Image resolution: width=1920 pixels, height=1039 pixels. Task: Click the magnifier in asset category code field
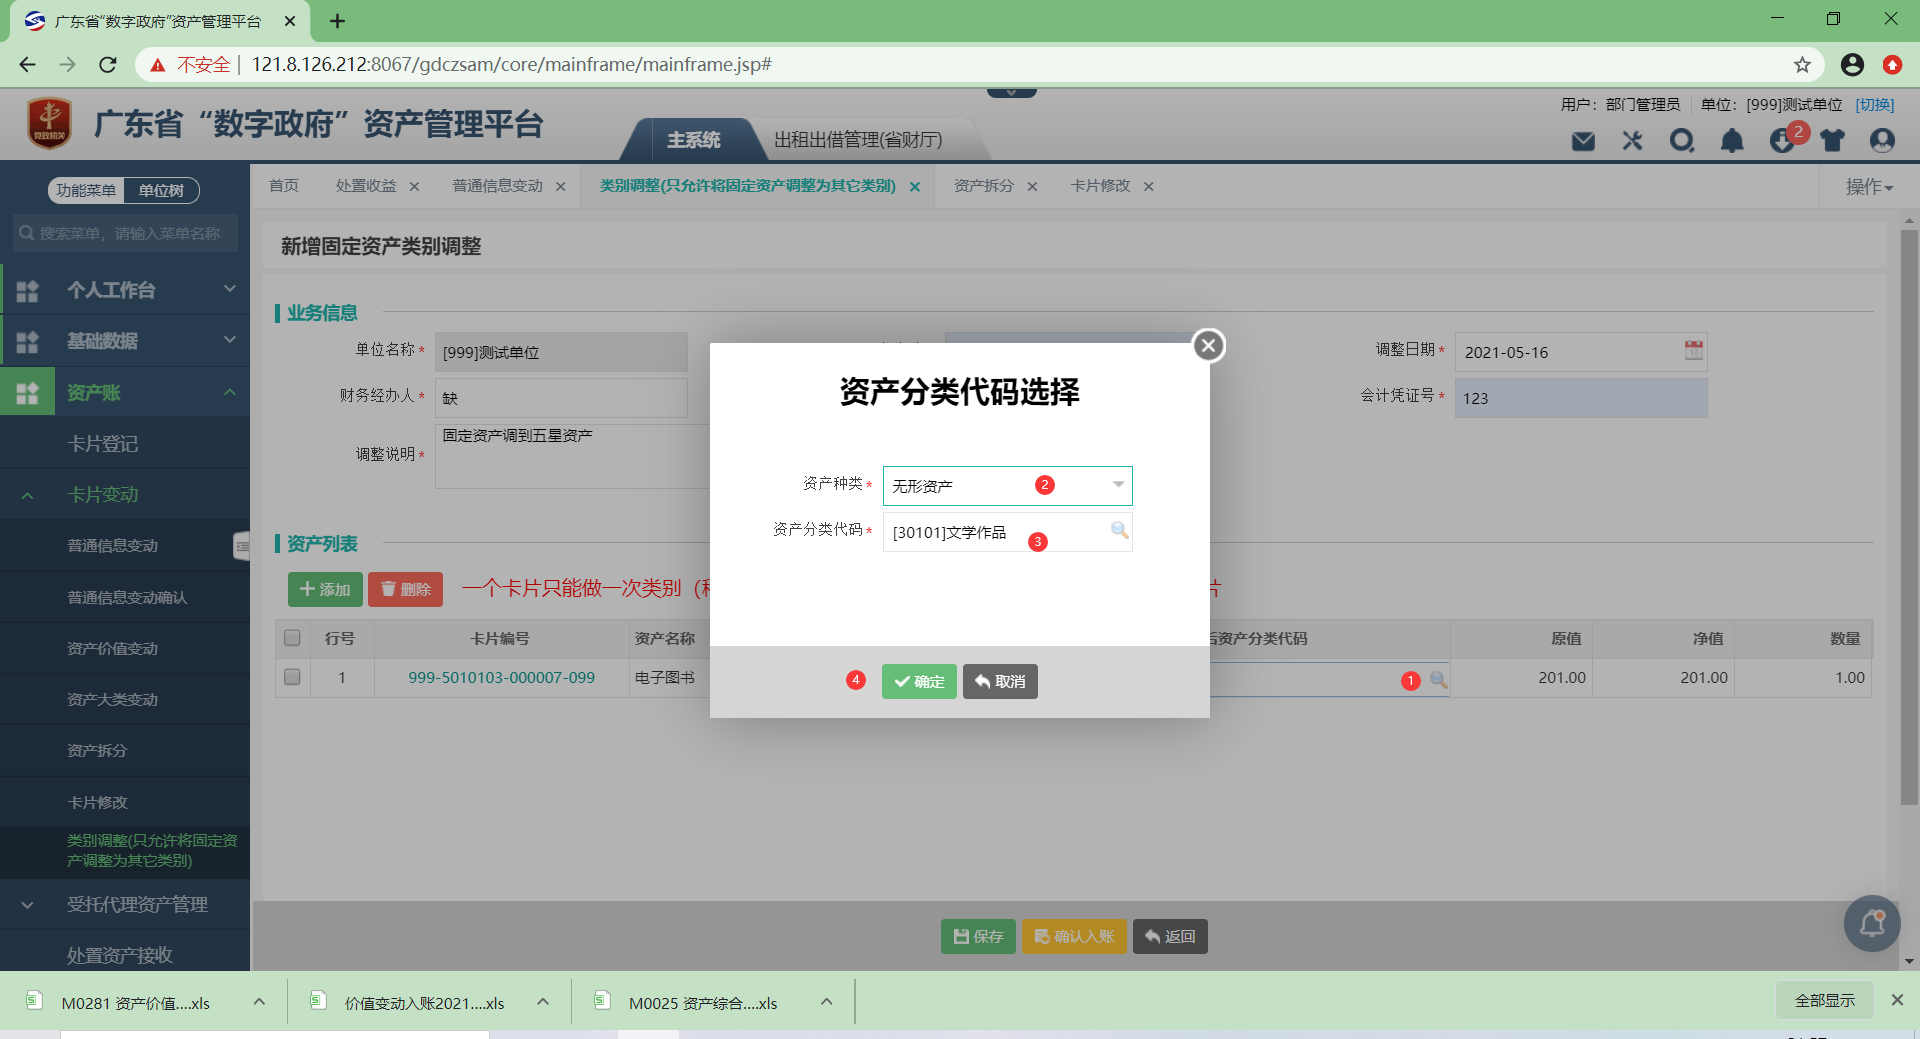coord(1119,530)
